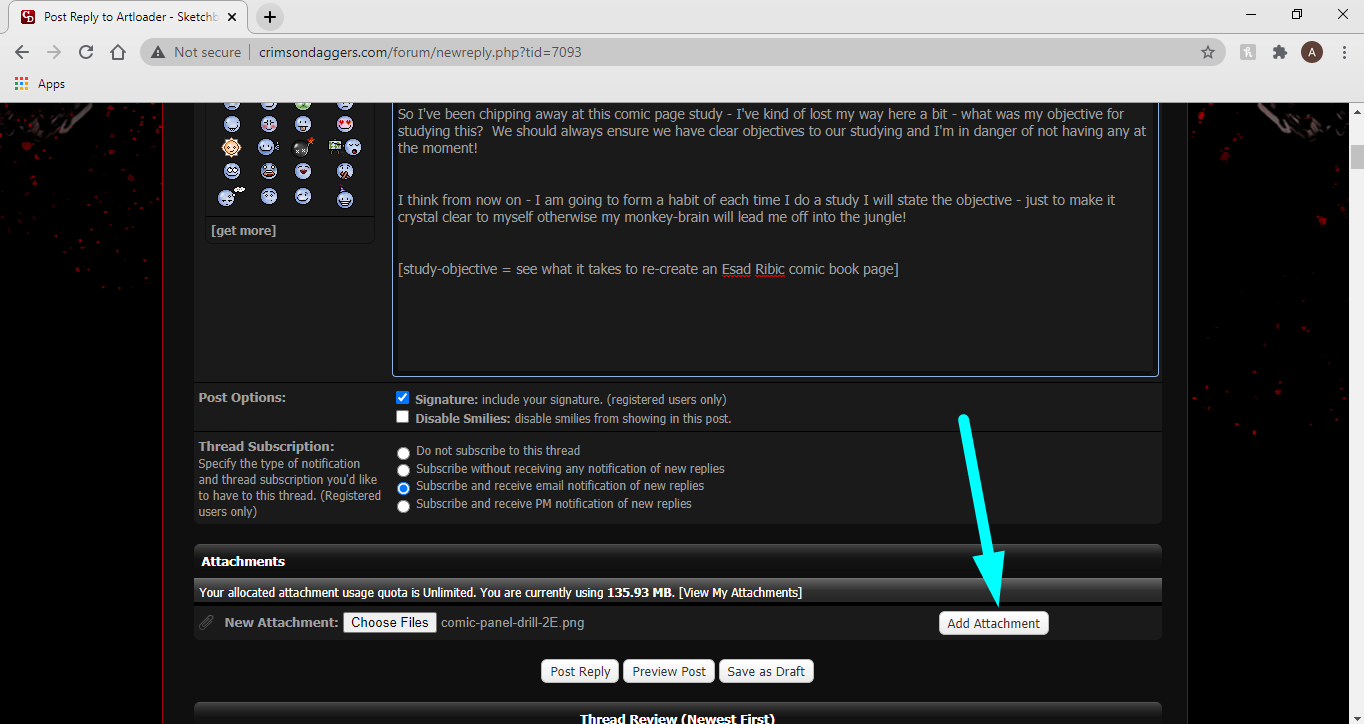Insert the winking smiley

click(x=303, y=196)
